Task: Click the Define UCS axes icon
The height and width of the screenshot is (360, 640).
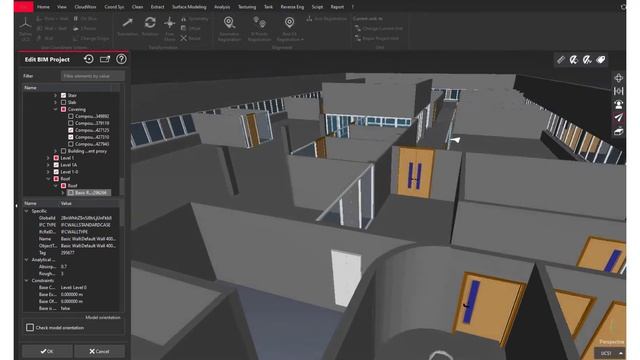Action: [x=25, y=24]
